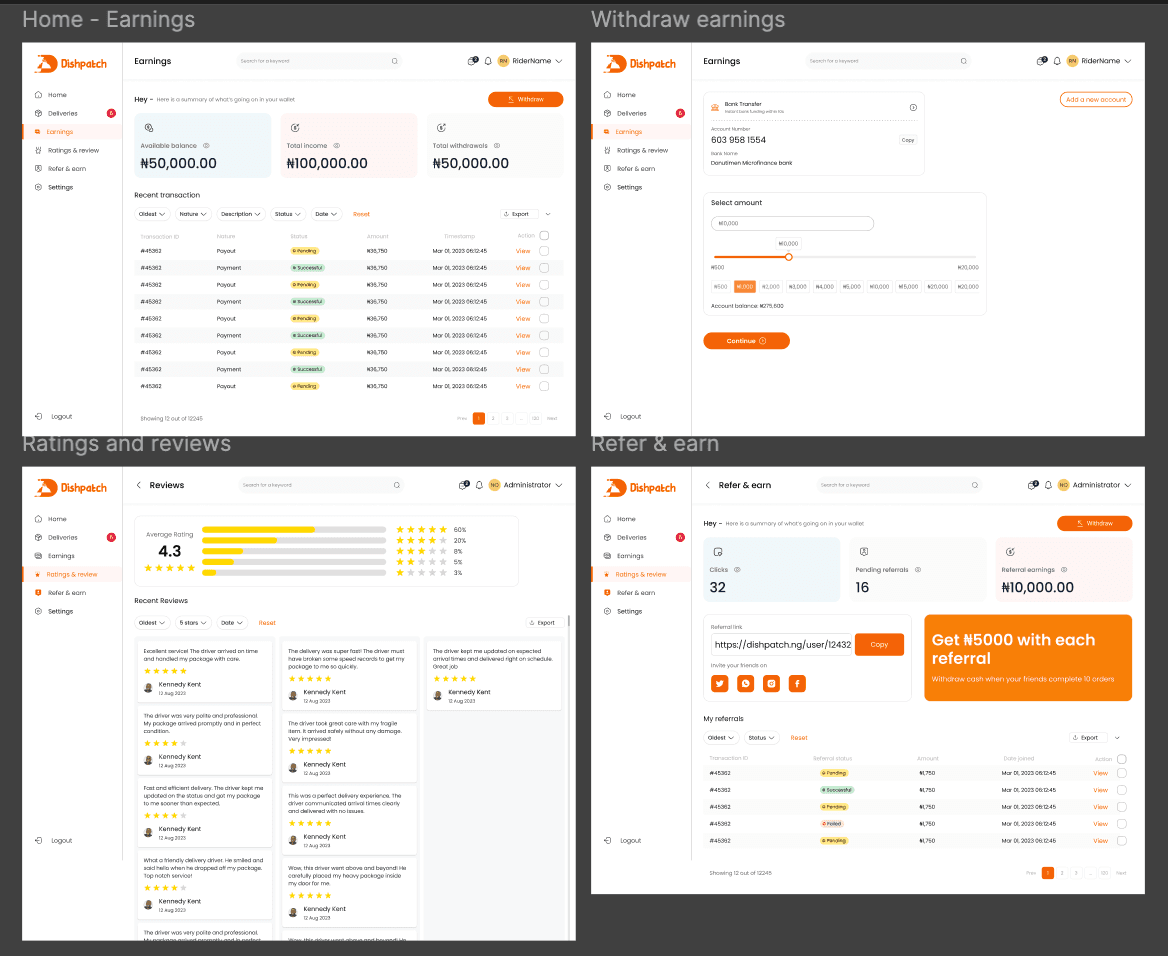The width and height of the screenshot is (1168, 956).
Task: Select Earnings in Refer & earn frame sidebar
Action: [630, 556]
